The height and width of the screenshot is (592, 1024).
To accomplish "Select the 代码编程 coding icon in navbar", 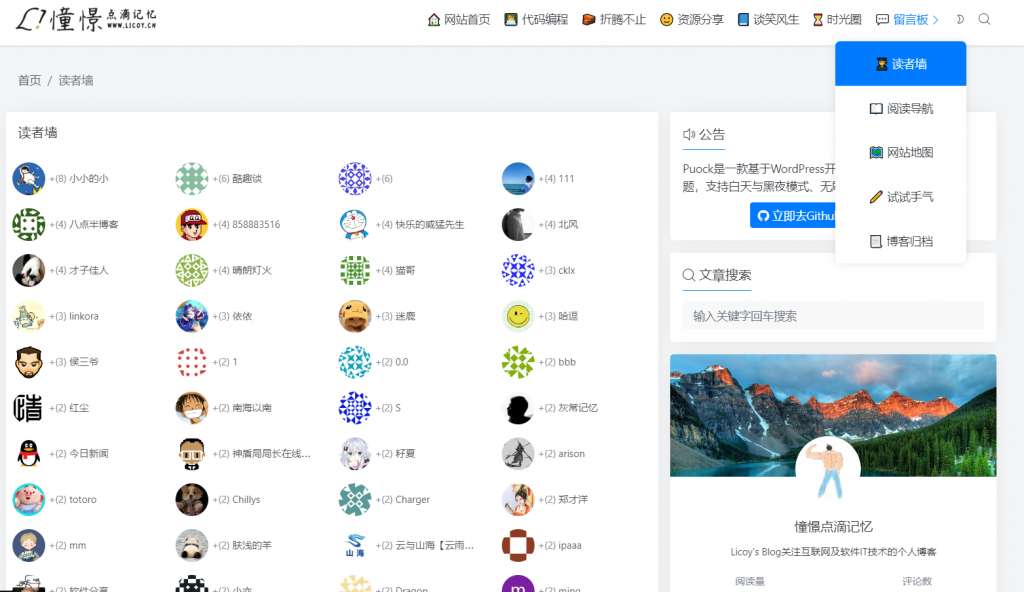I will point(510,19).
